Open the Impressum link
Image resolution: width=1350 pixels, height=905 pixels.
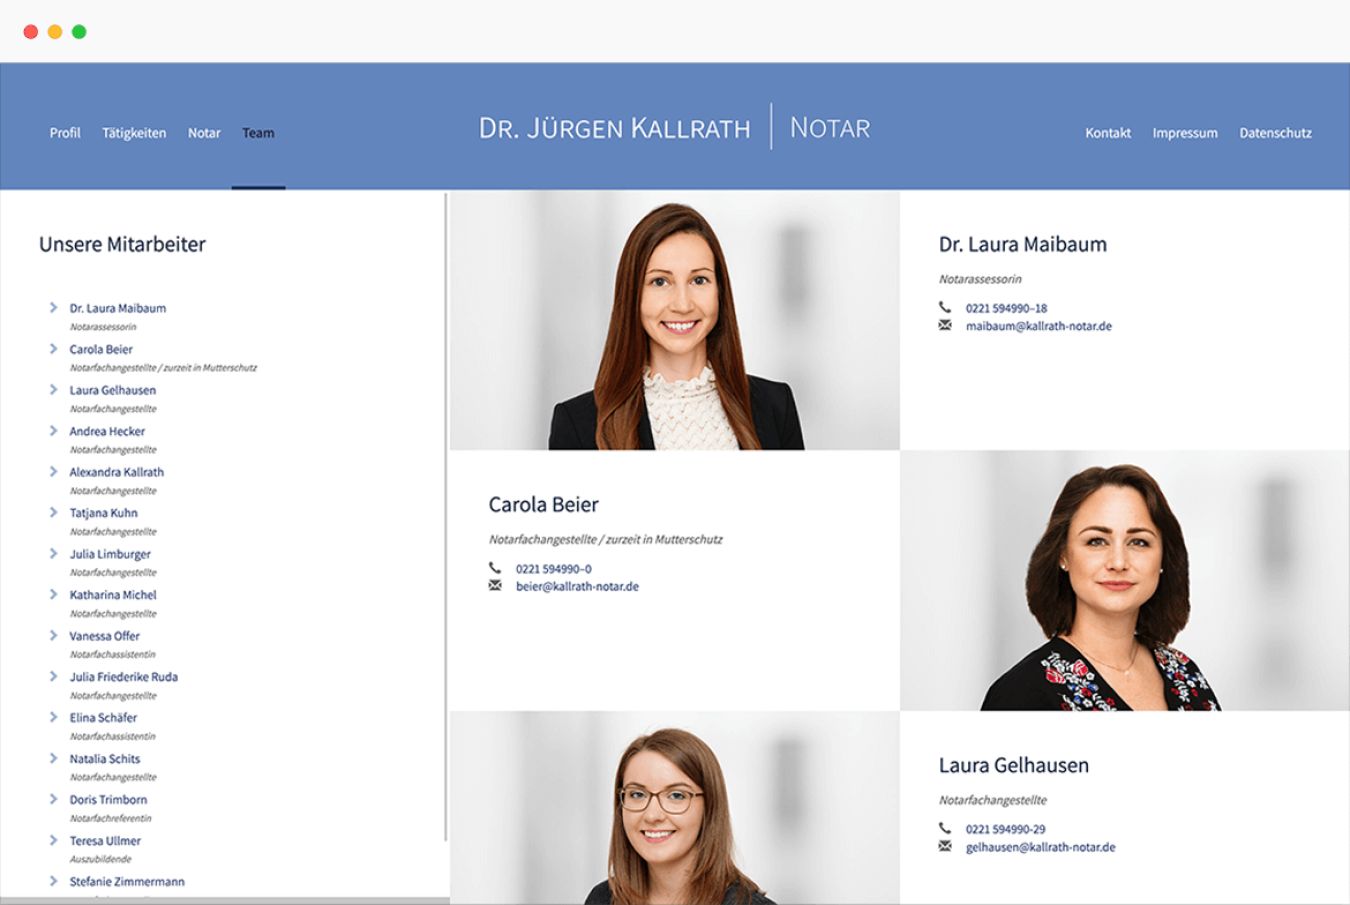tap(1185, 133)
